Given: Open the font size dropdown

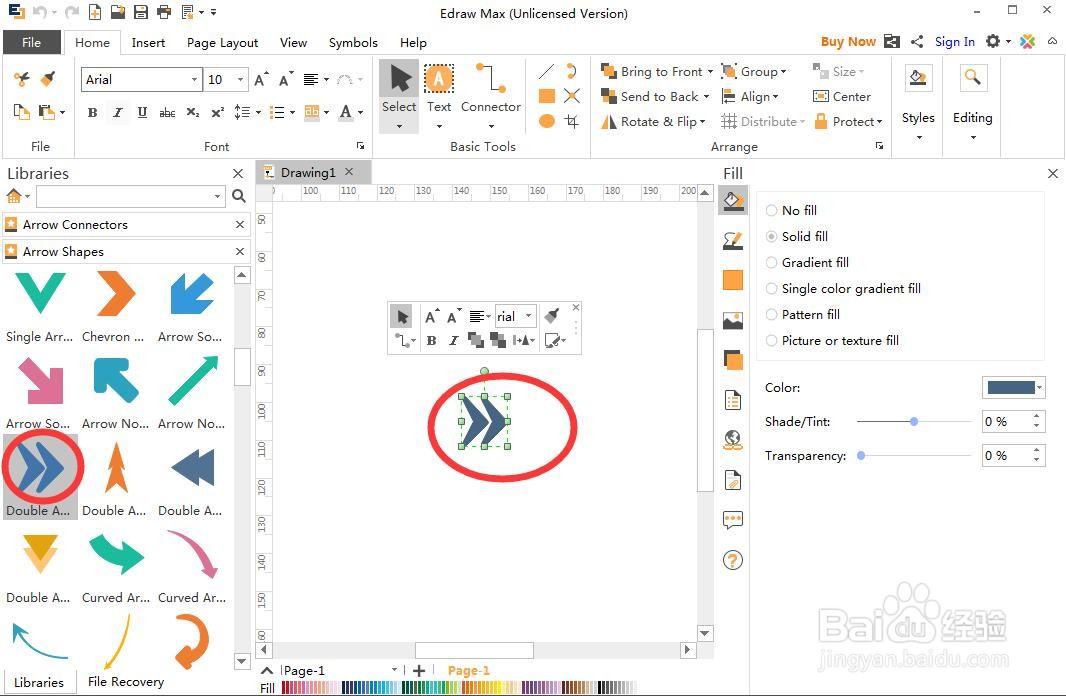Looking at the screenshot, I should 240,80.
